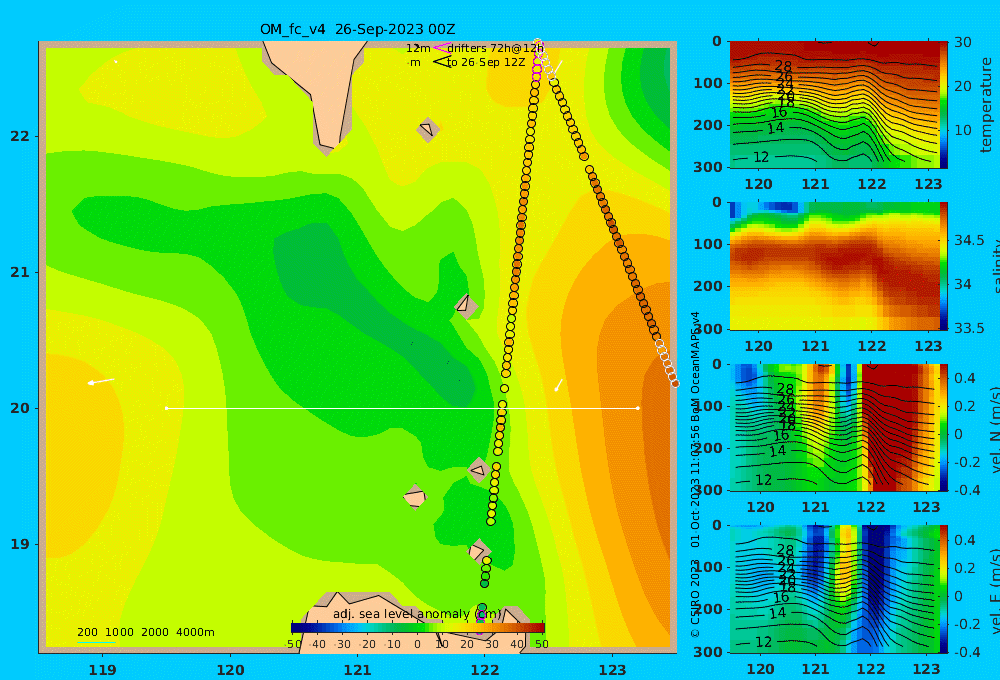Click the '200 1000 2000 4000m' depth legend
This screenshot has height=680, width=1000.
(x=145, y=632)
